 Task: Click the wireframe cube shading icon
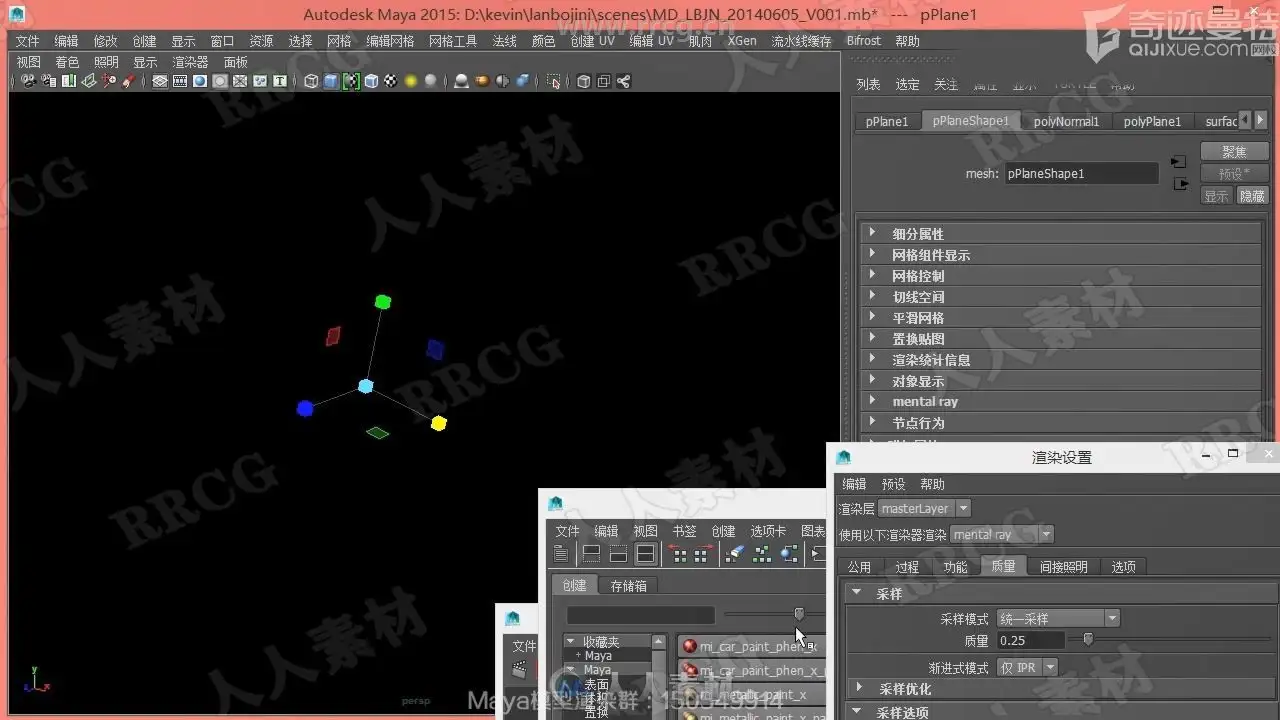(311, 81)
